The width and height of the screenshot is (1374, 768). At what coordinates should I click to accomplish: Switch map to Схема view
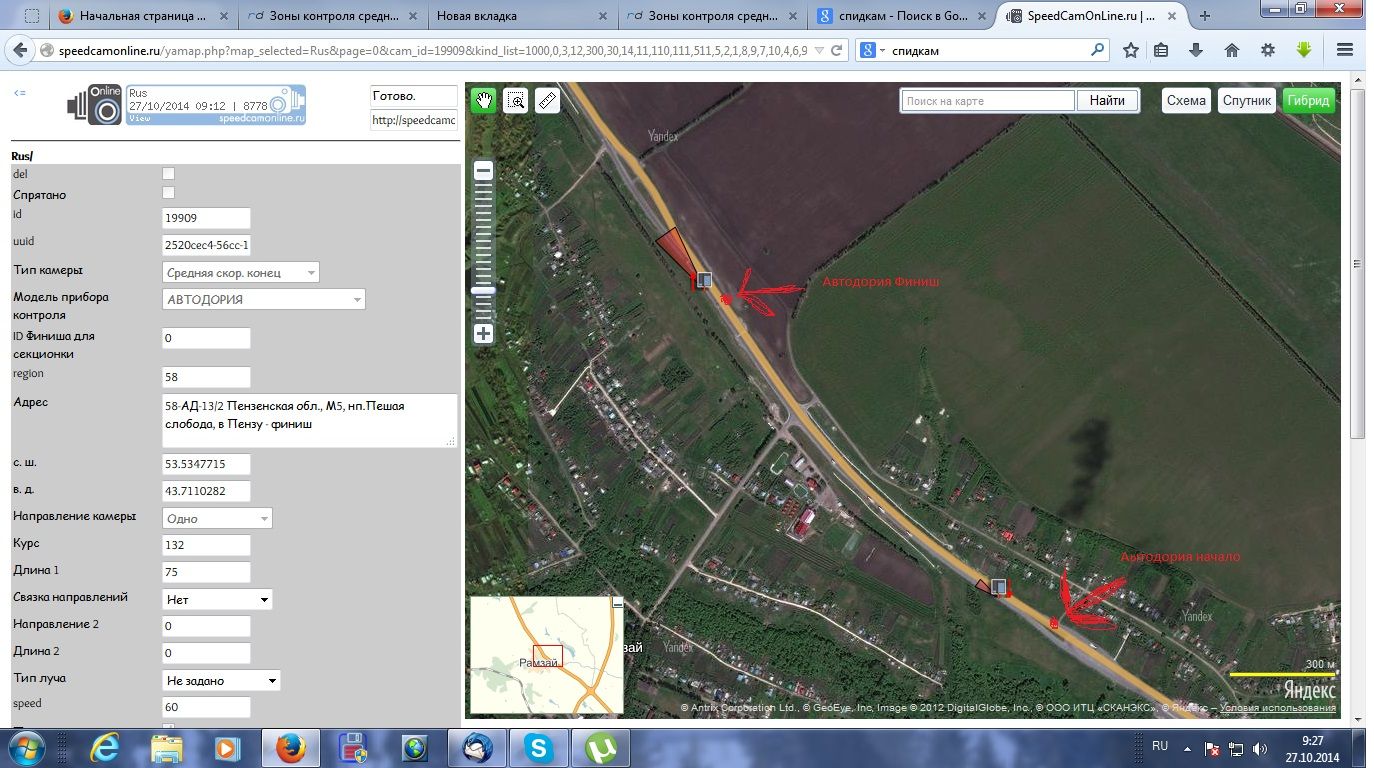click(1186, 100)
